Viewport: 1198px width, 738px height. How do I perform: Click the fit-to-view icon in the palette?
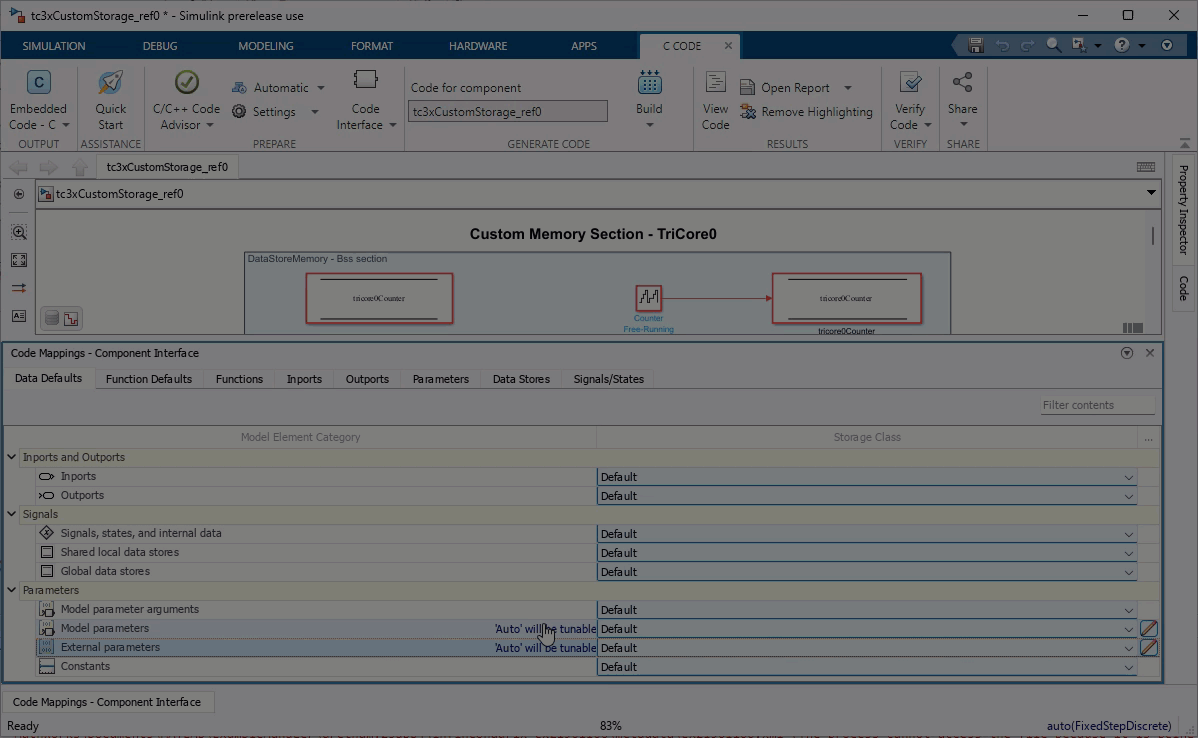tap(18, 260)
